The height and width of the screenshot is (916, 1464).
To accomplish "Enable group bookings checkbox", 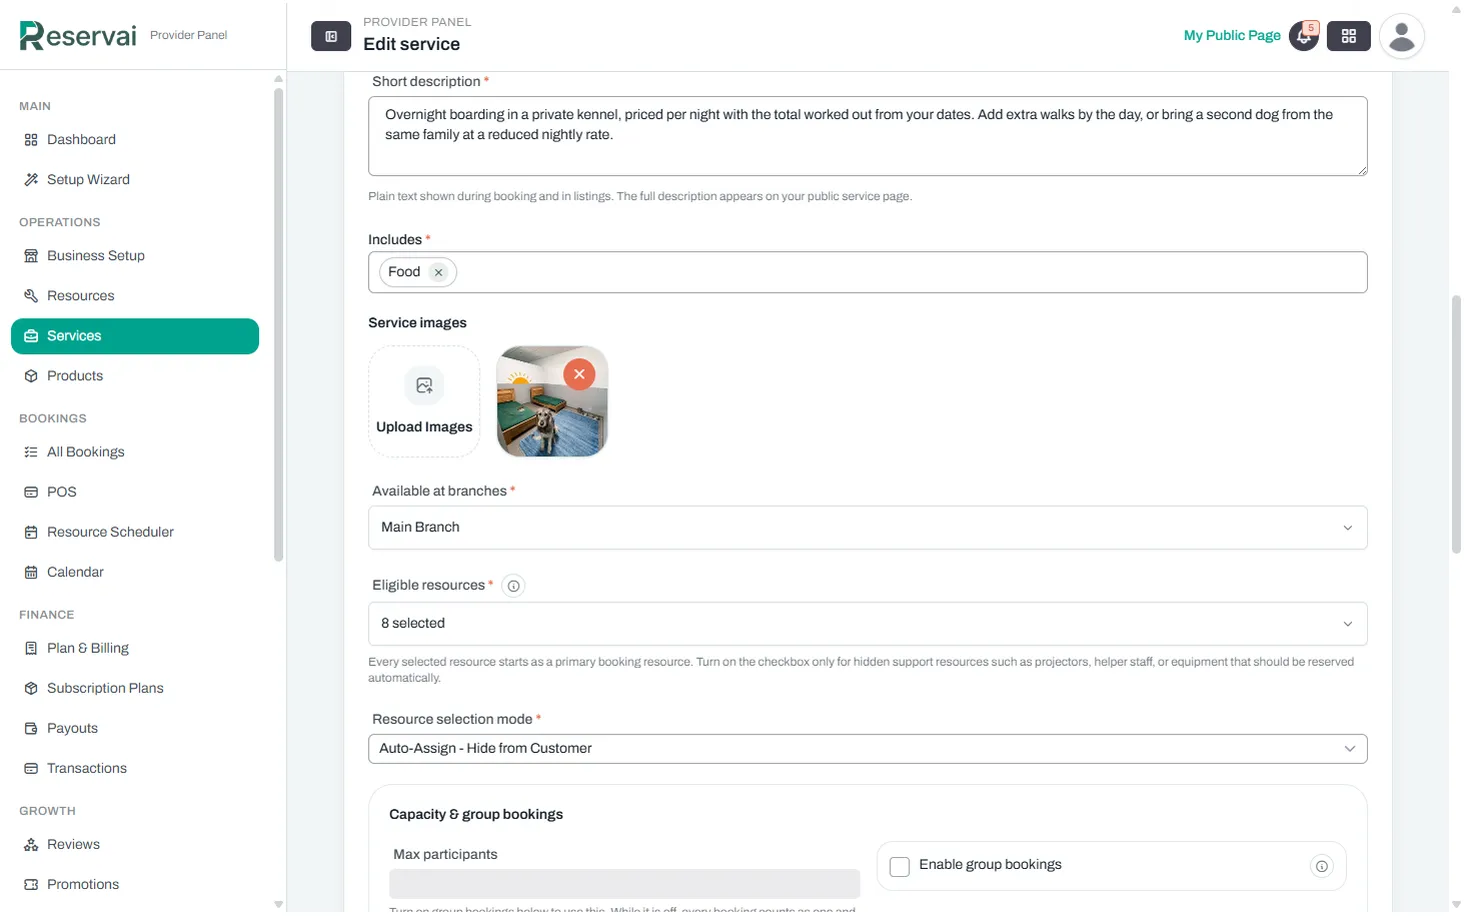I will tap(899, 867).
